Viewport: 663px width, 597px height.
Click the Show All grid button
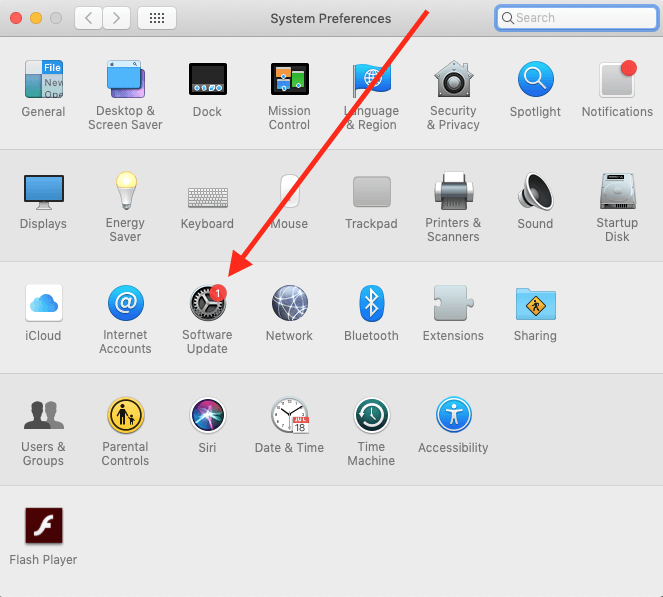coord(157,18)
